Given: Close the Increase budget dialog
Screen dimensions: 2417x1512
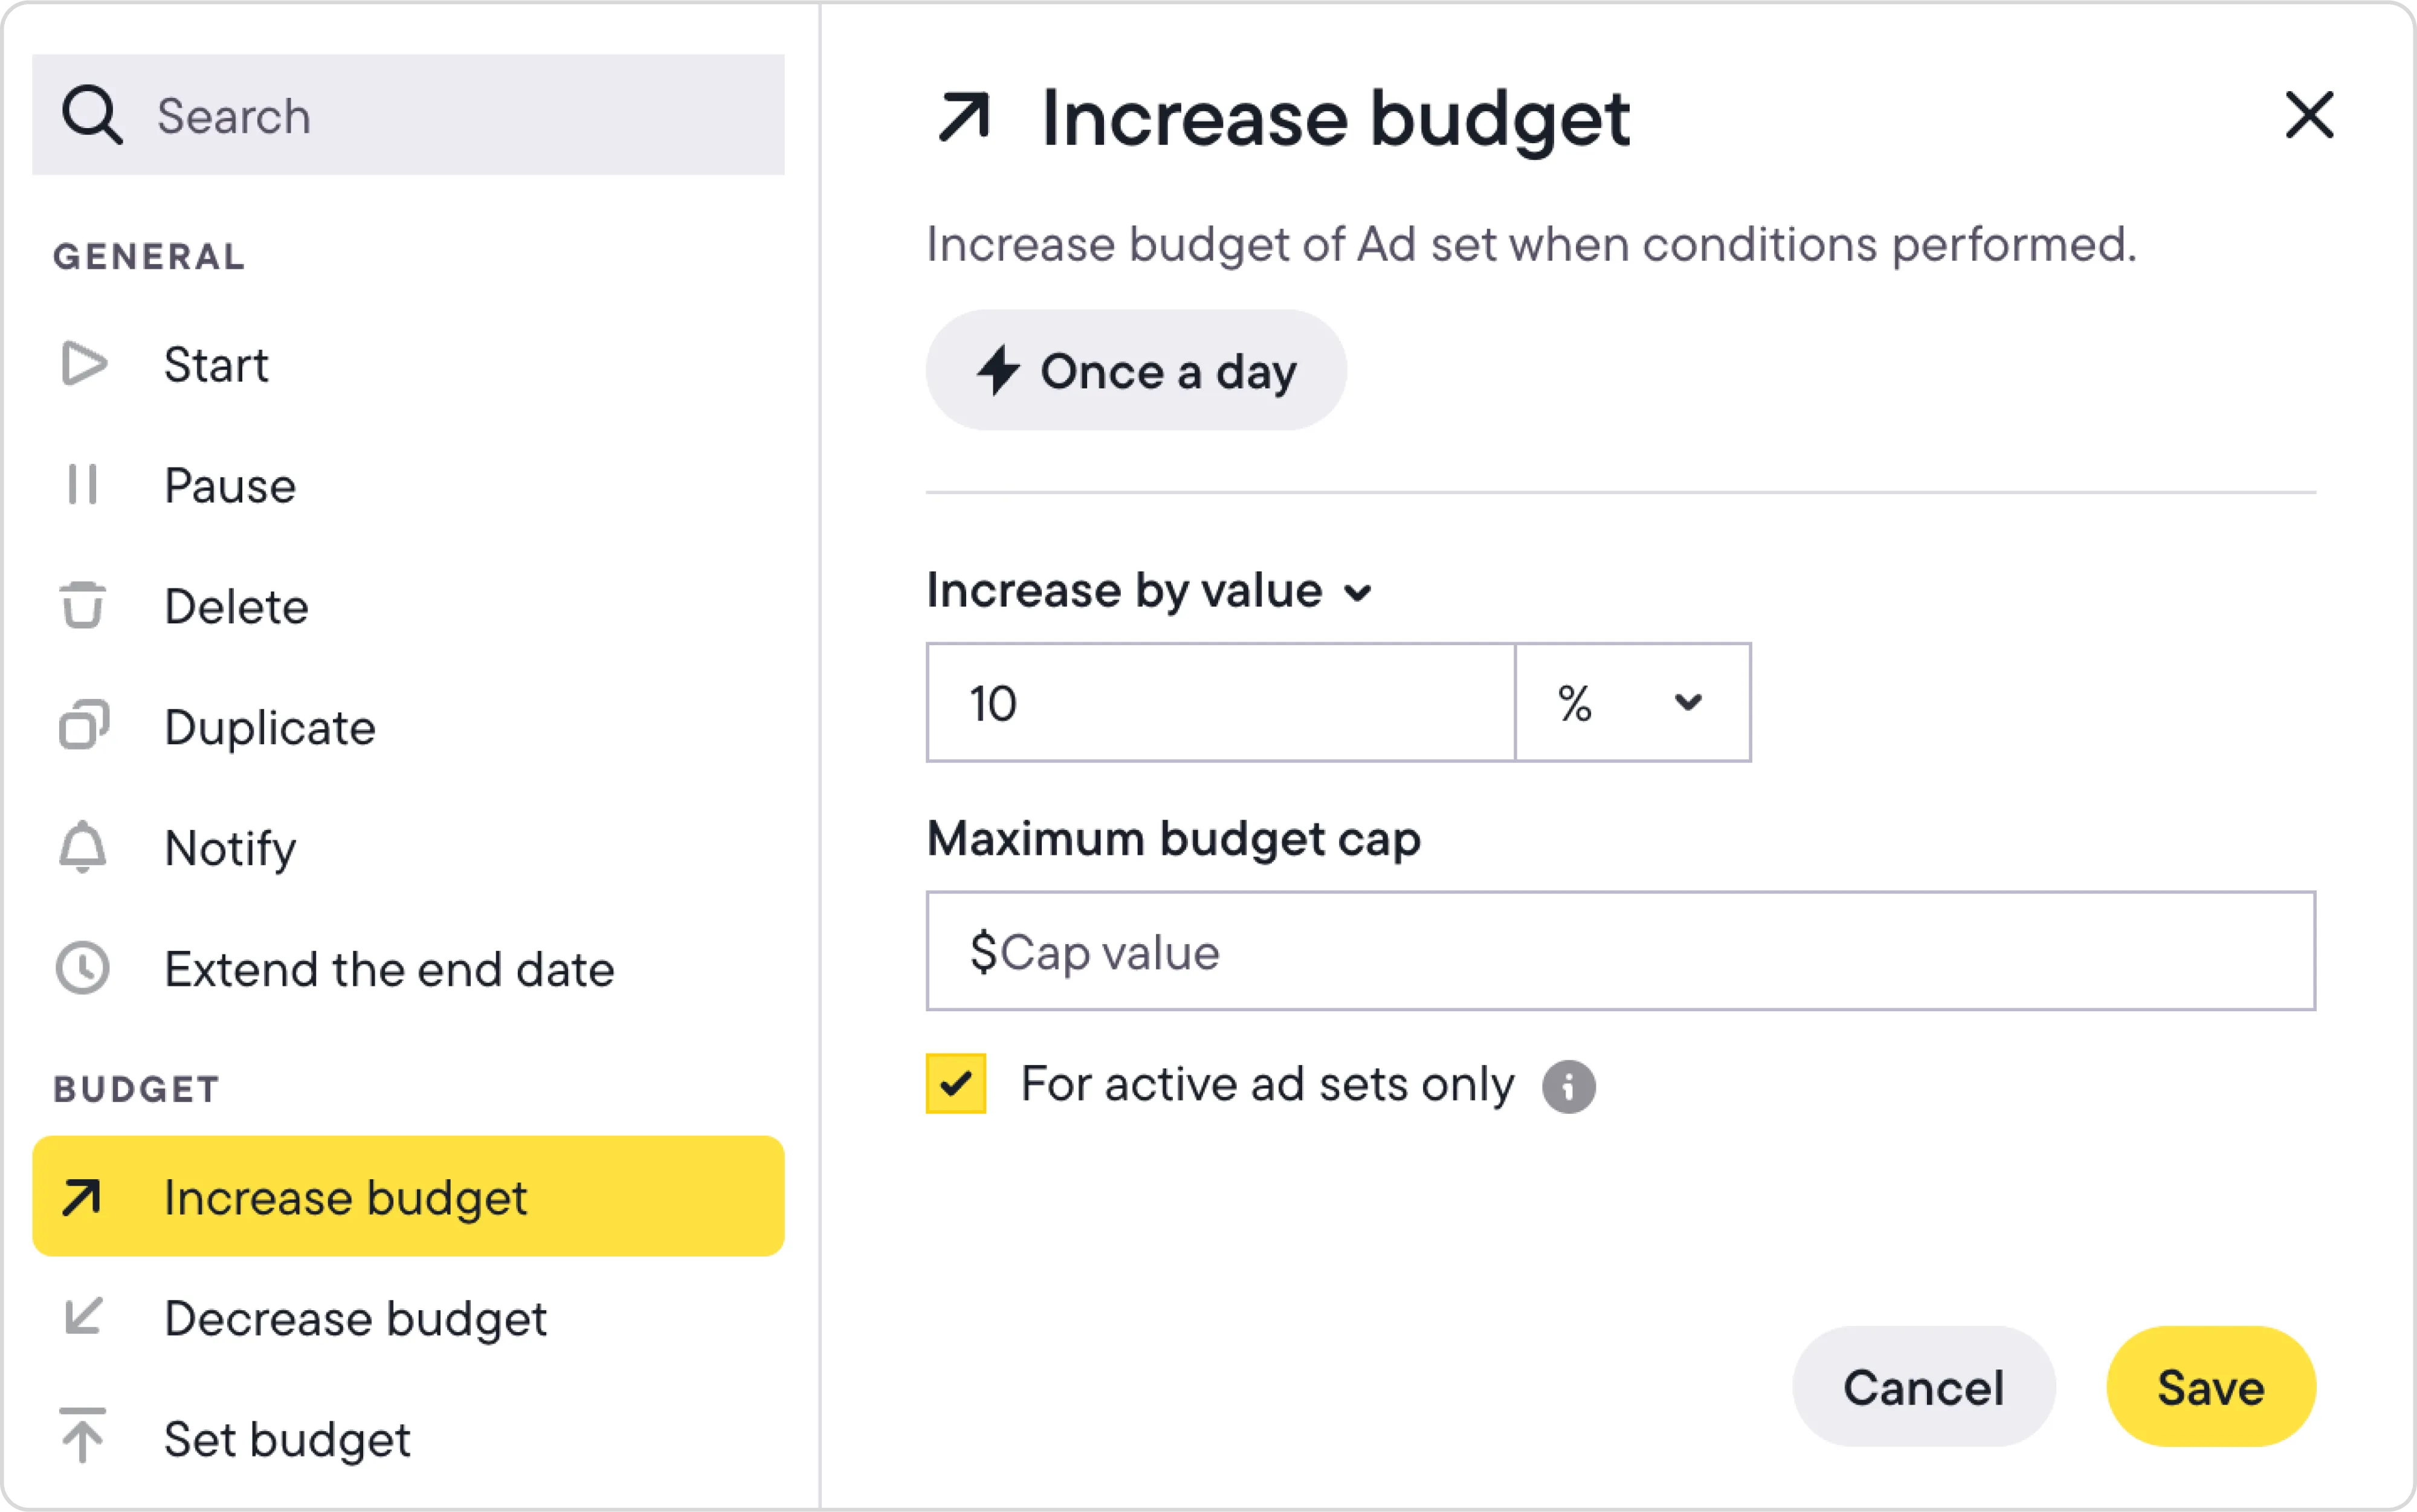Looking at the screenshot, I should pos(2309,115).
